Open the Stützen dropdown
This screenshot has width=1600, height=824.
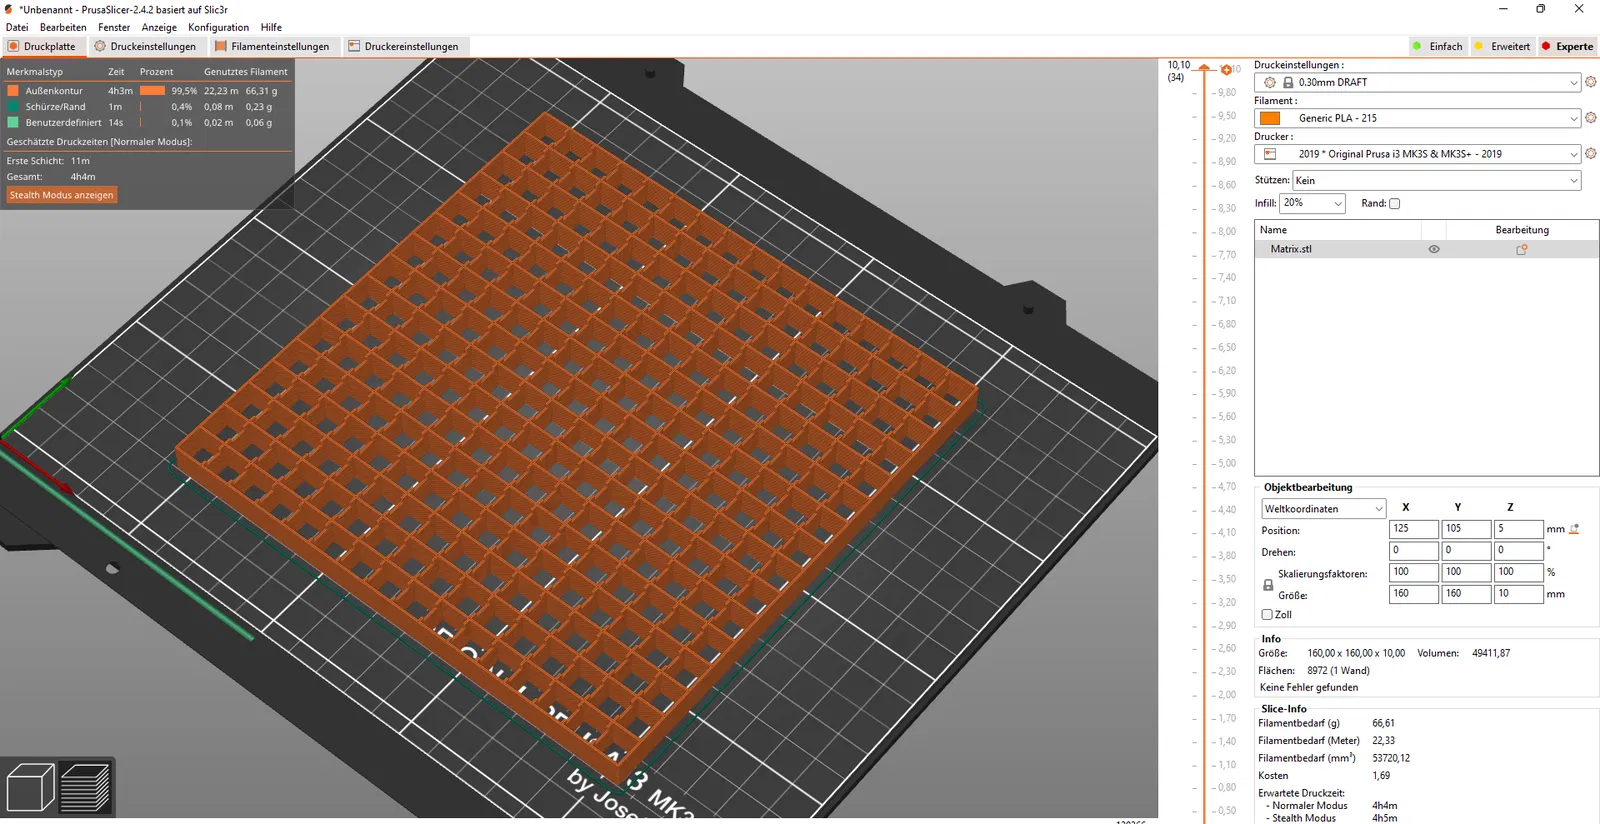1437,181
